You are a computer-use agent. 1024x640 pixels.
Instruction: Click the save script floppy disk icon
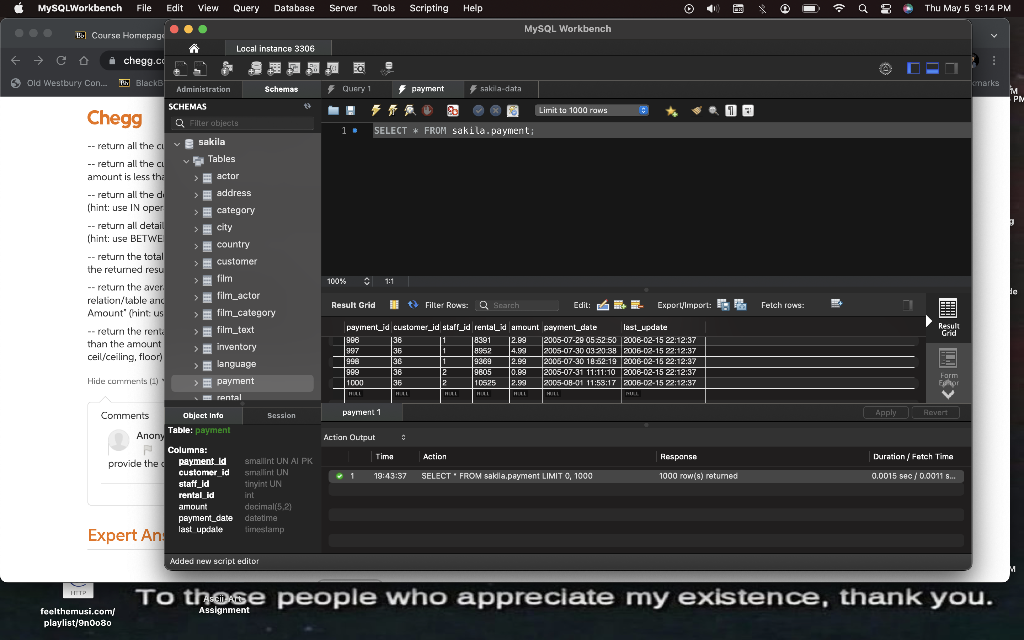(350, 111)
